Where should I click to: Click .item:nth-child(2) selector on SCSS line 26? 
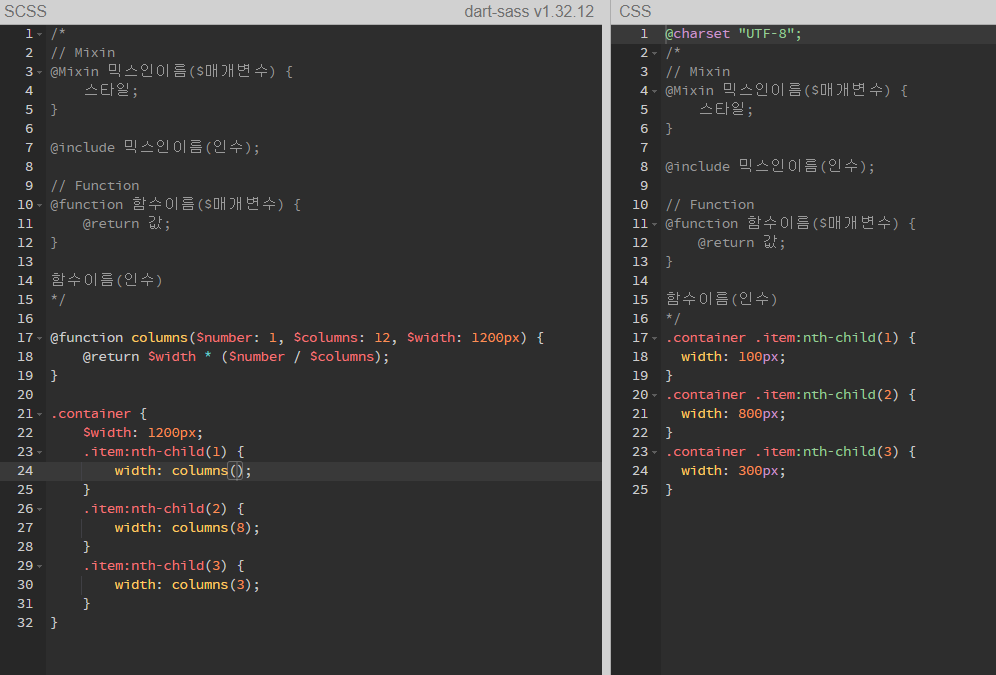(x=155, y=509)
